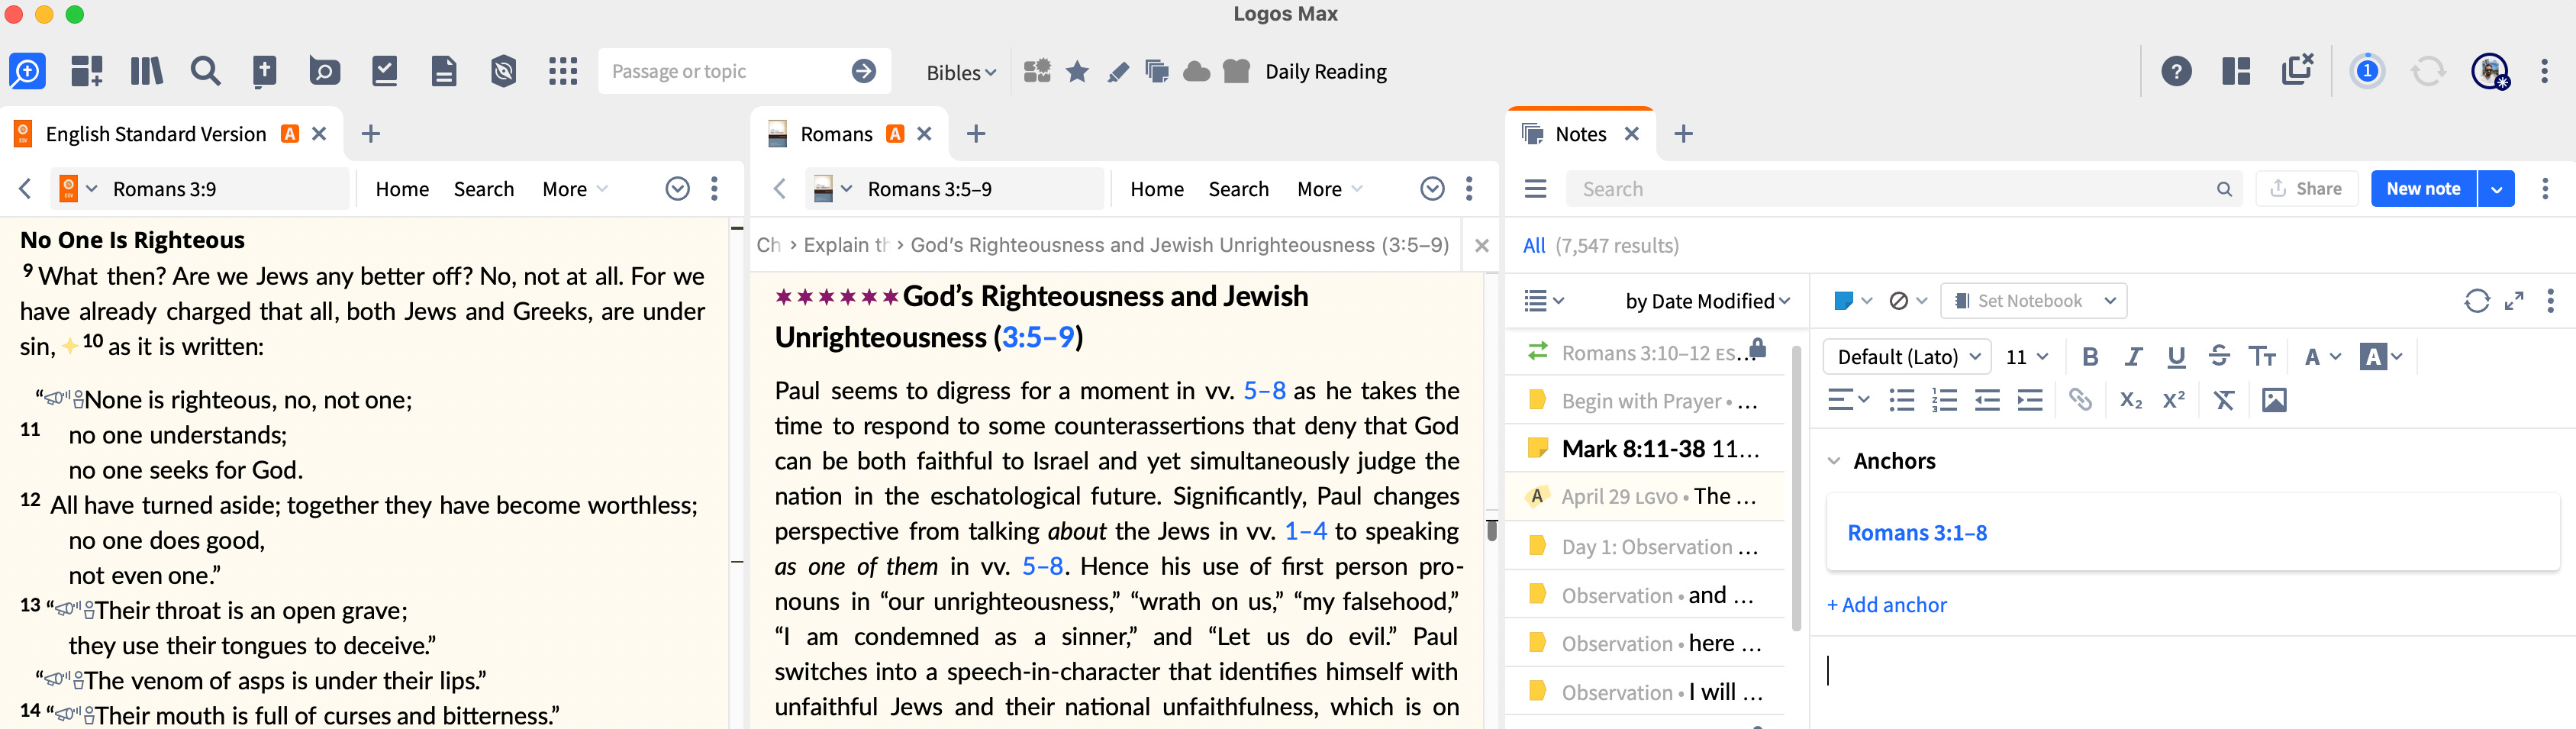Screen dimensions: 2576x729
Task: Switch to the Notes tab
Action: pyautogui.click(x=1580, y=134)
